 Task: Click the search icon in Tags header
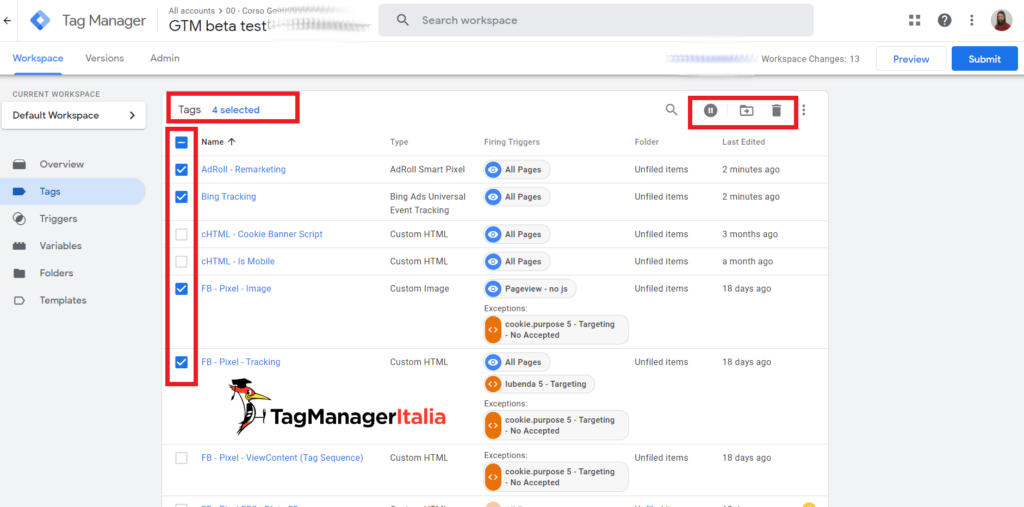[x=671, y=110]
